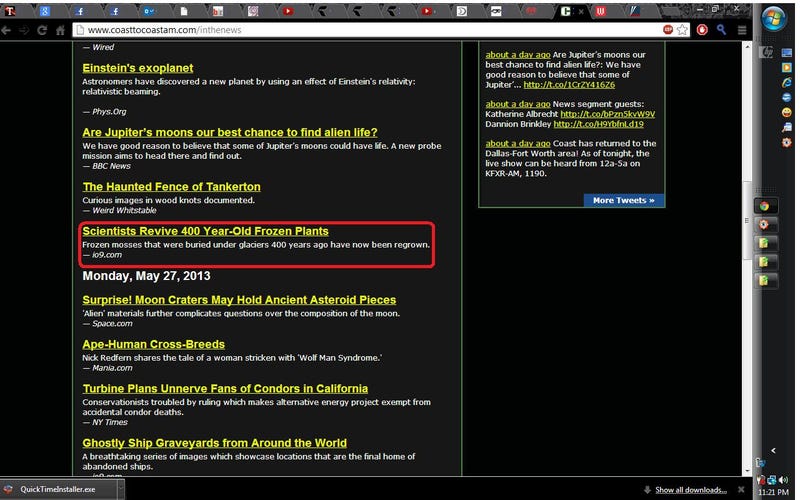The height and width of the screenshot is (500, 800).
Task: Close the downloads bar
Action: coord(741,490)
